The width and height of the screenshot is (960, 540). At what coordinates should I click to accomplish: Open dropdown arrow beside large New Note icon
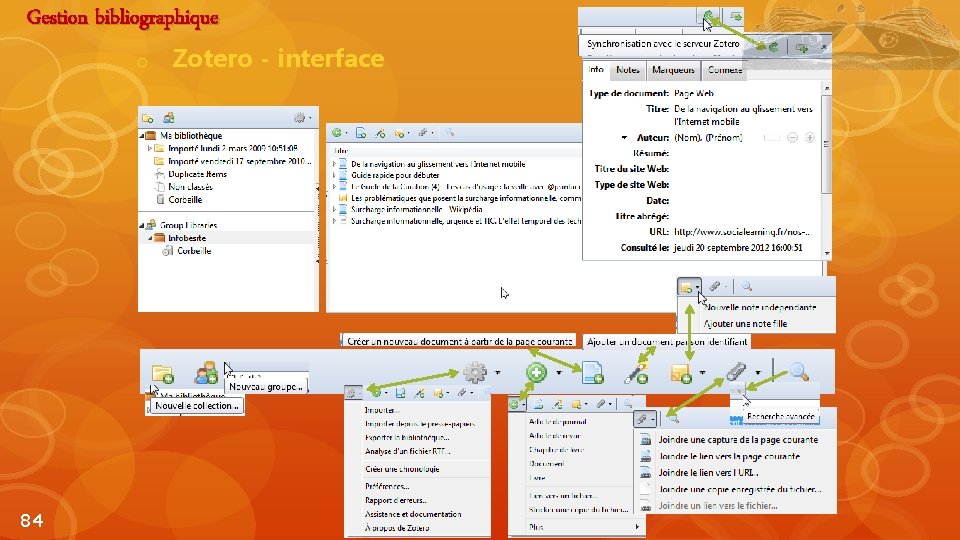coord(702,372)
